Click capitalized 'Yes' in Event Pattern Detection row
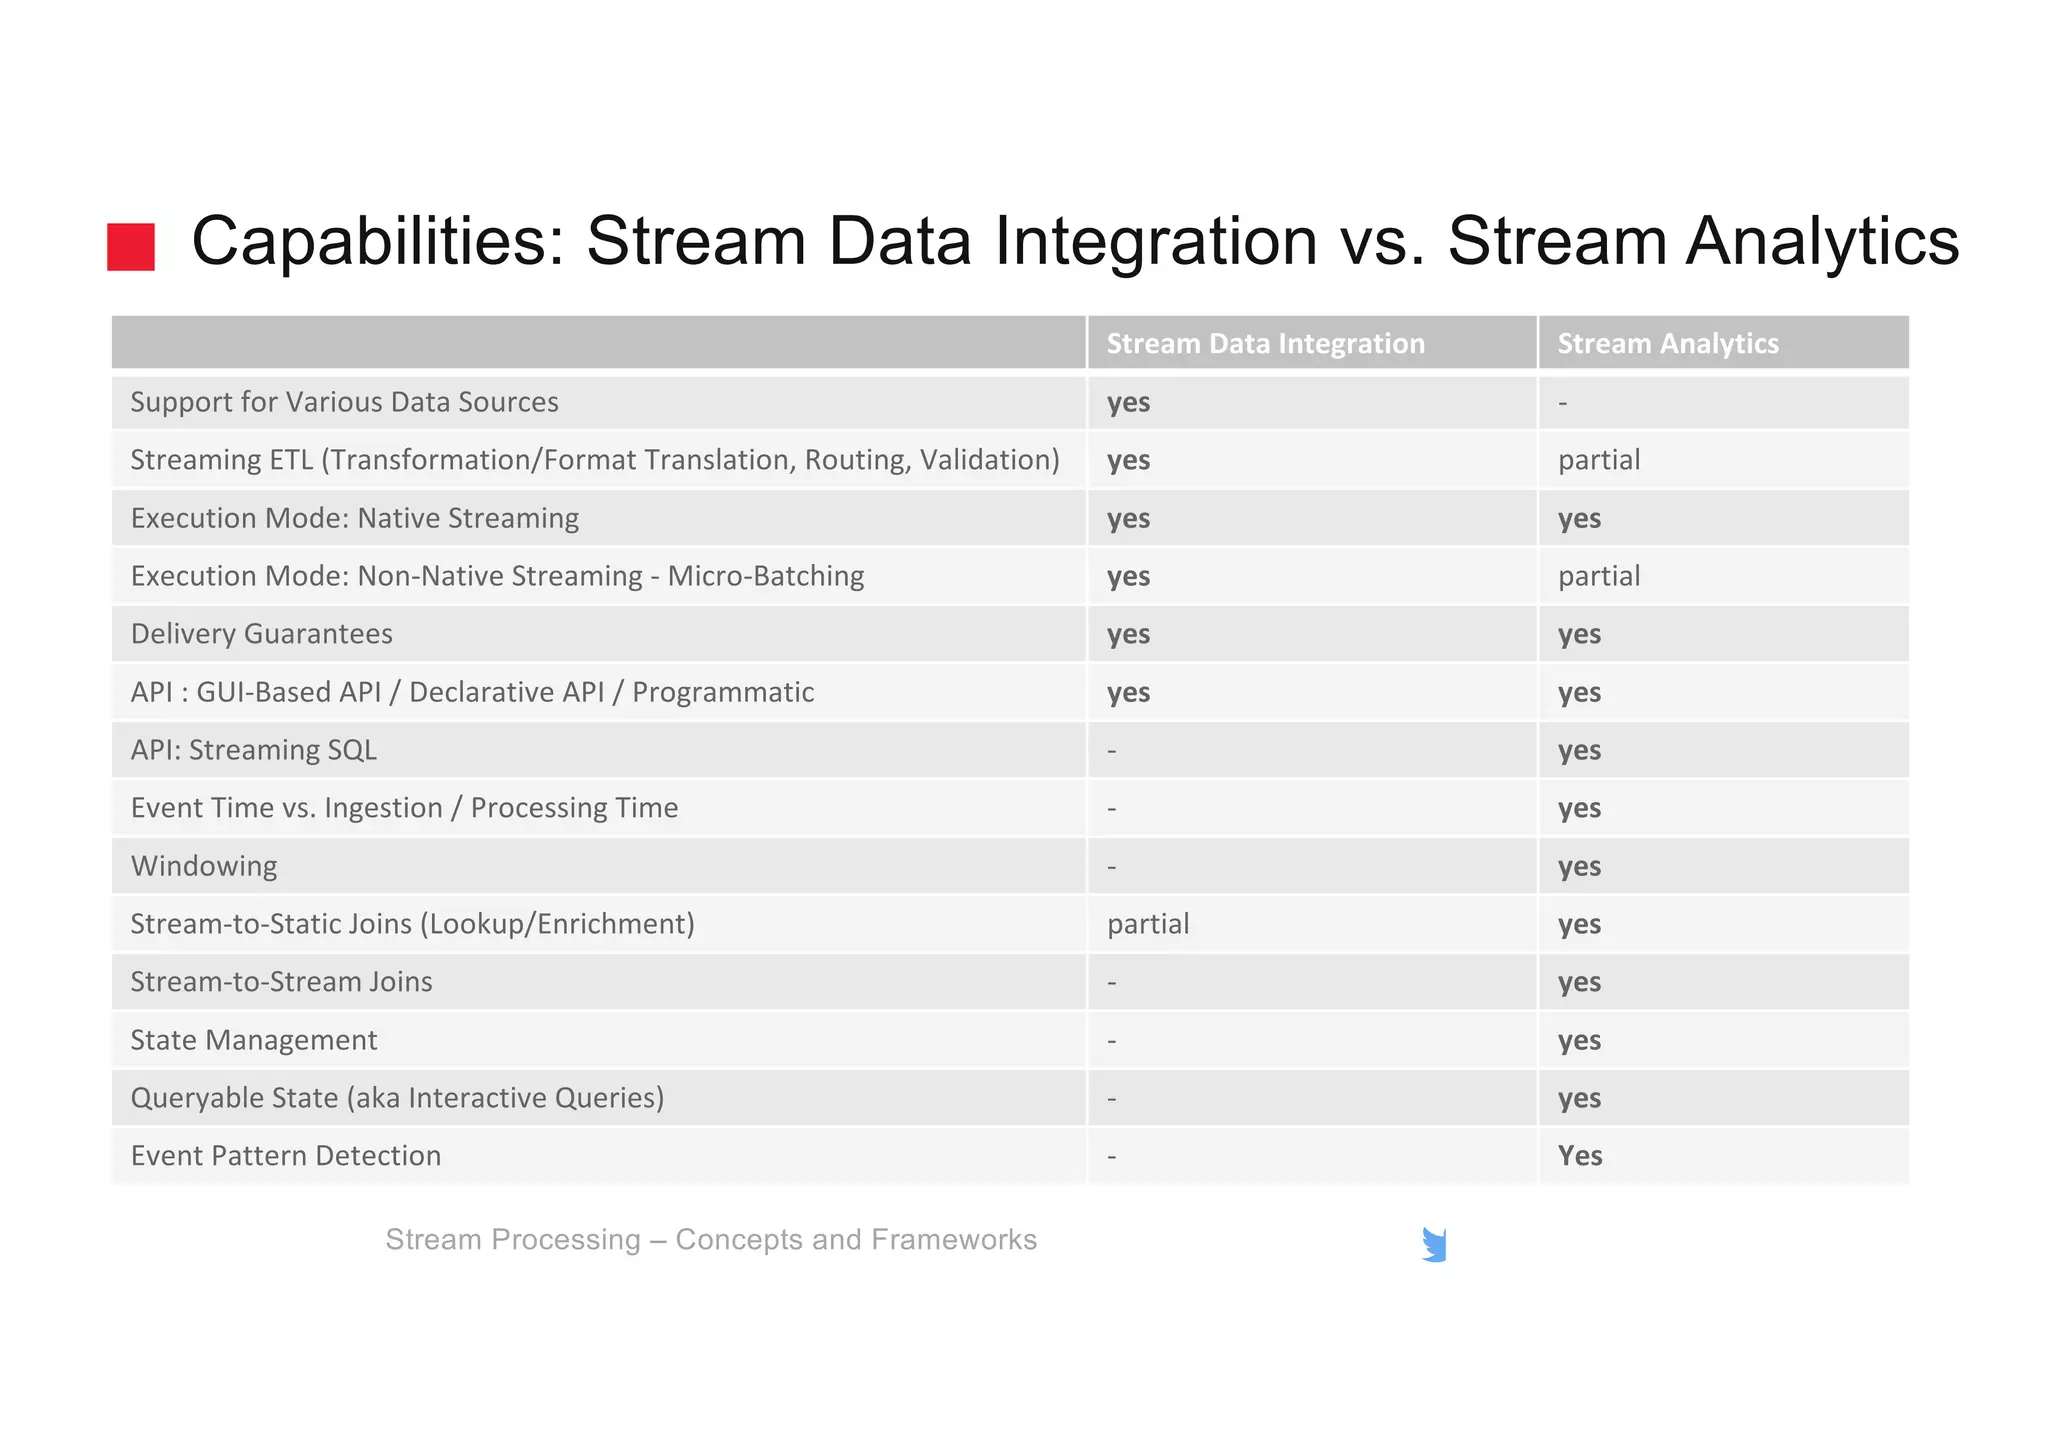This screenshot has height=1447, width=2048. tap(1580, 1156)
